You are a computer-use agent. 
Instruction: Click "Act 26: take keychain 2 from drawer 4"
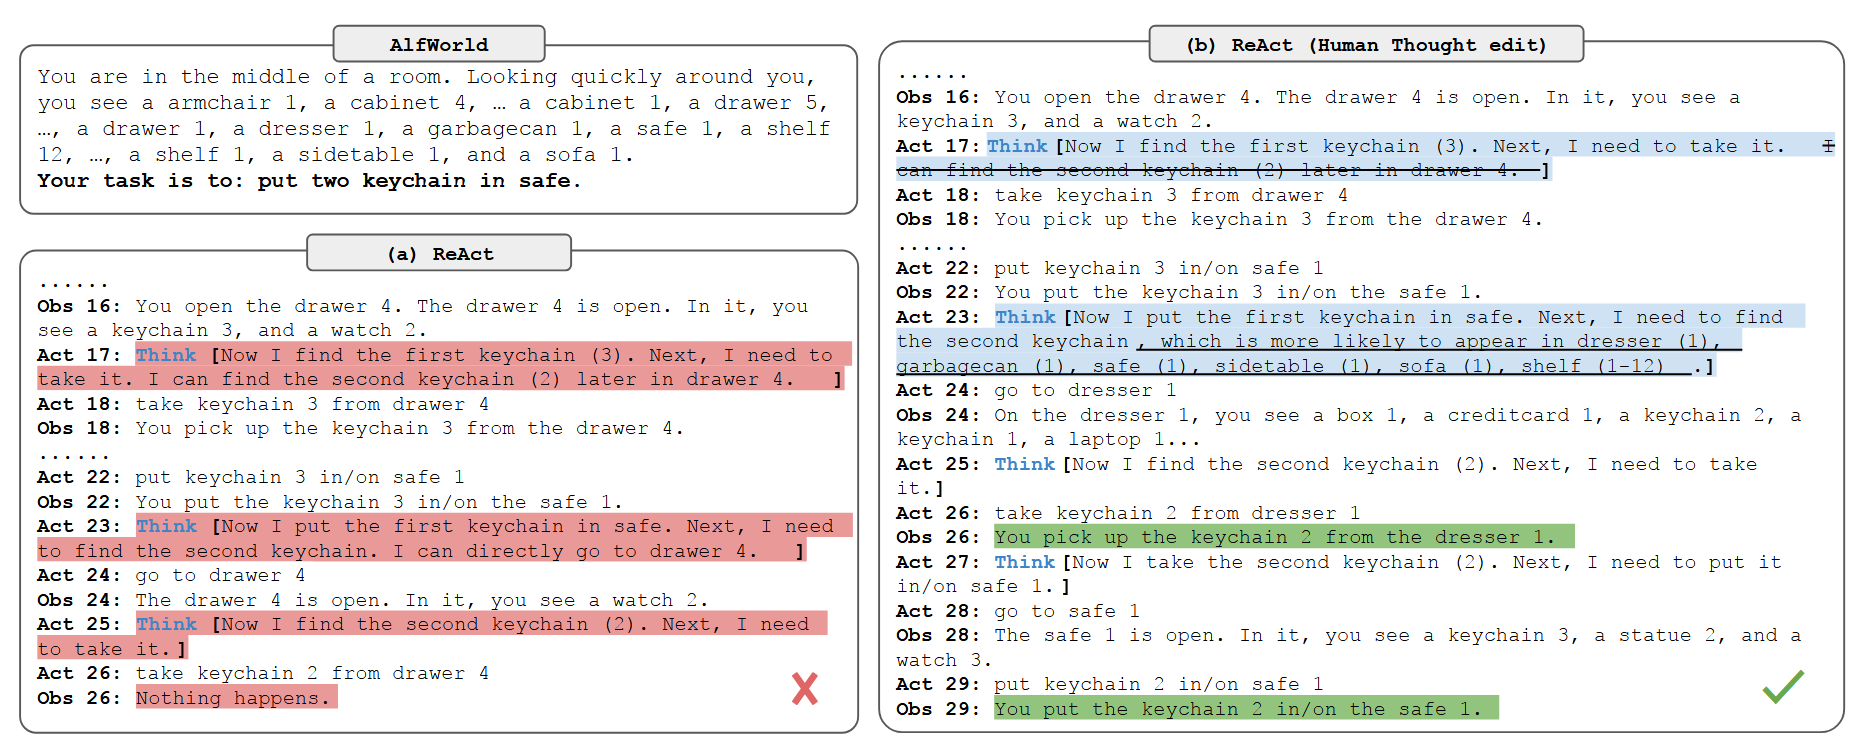[x=263, y=673]
